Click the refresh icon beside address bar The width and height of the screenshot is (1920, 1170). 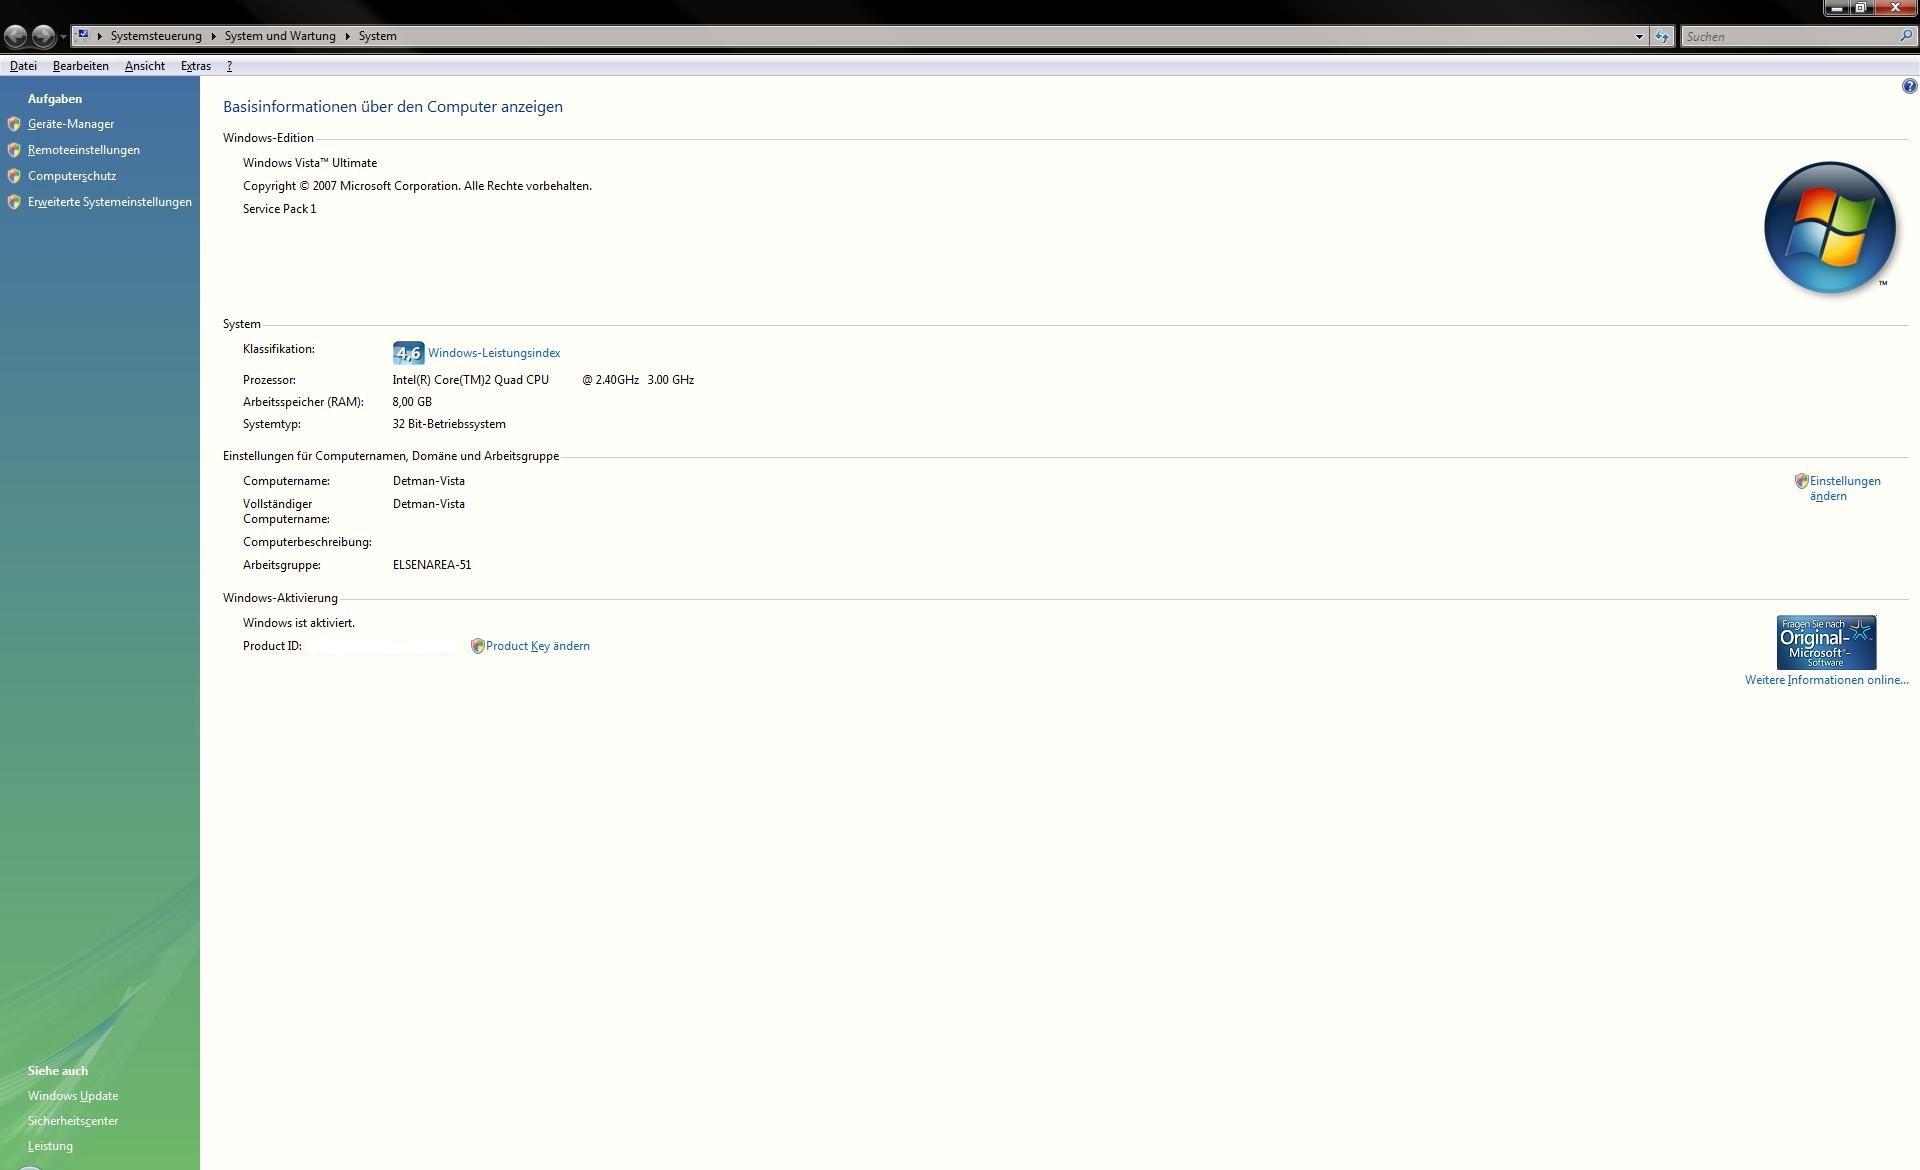coord(1662,36)
